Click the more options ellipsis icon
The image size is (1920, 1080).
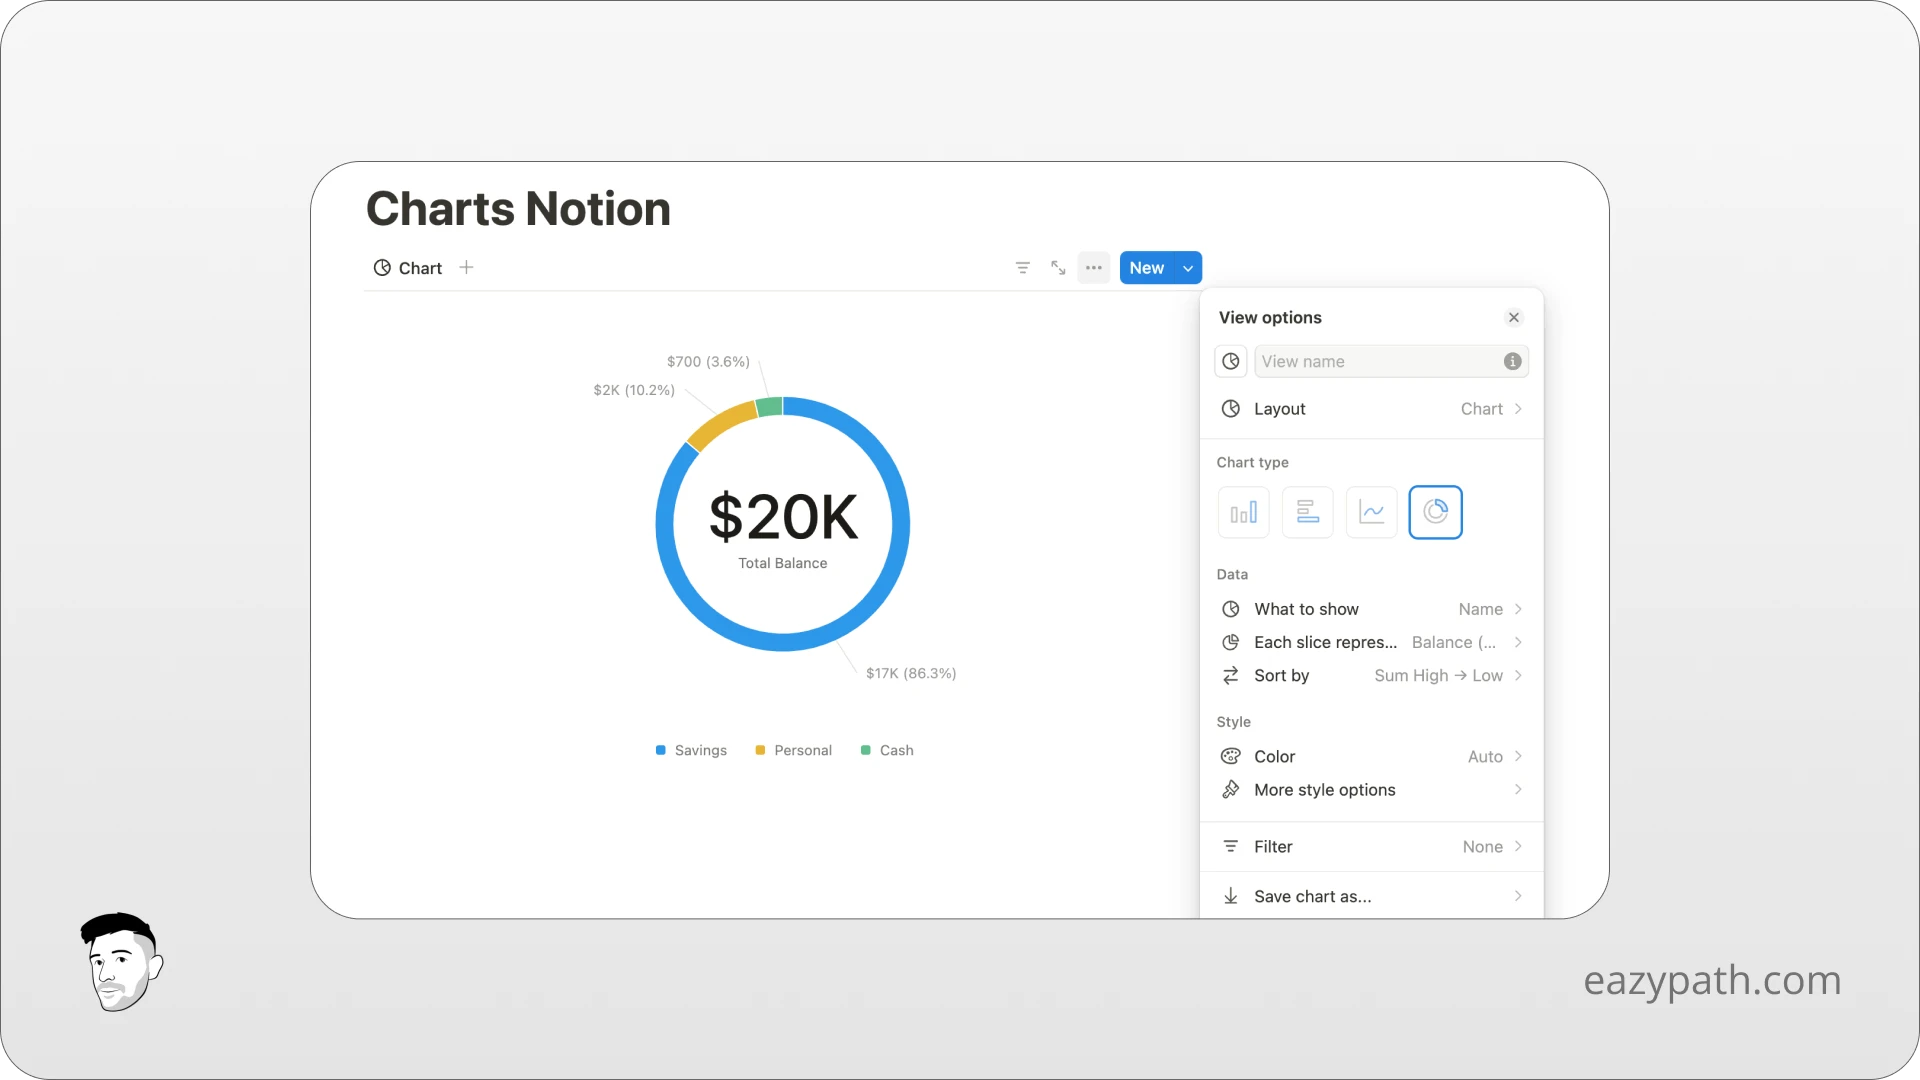[1093, 268]
